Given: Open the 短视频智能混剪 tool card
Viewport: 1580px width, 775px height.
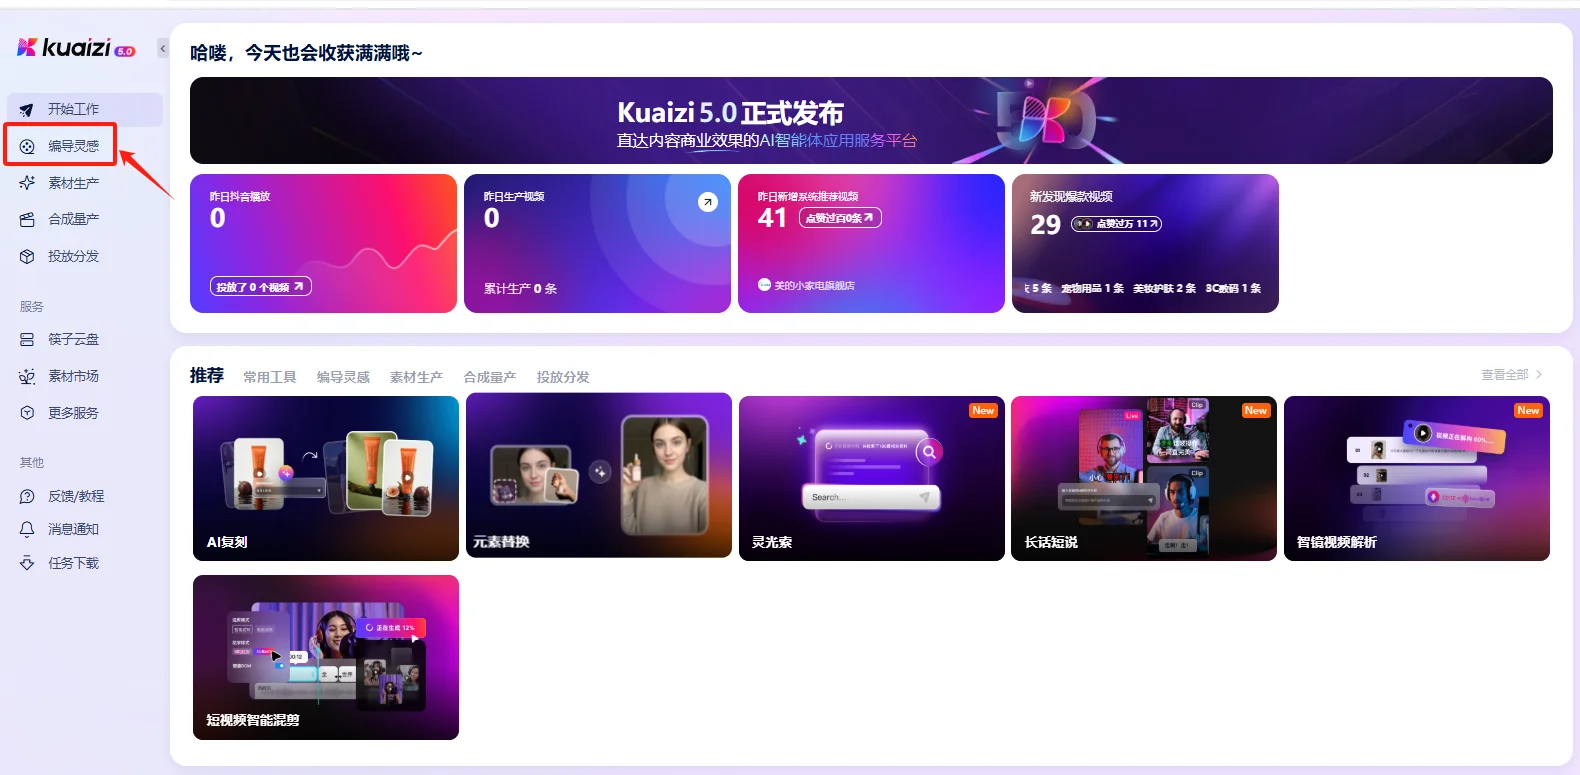Looking at the screenshot, I should click(326, 657).
